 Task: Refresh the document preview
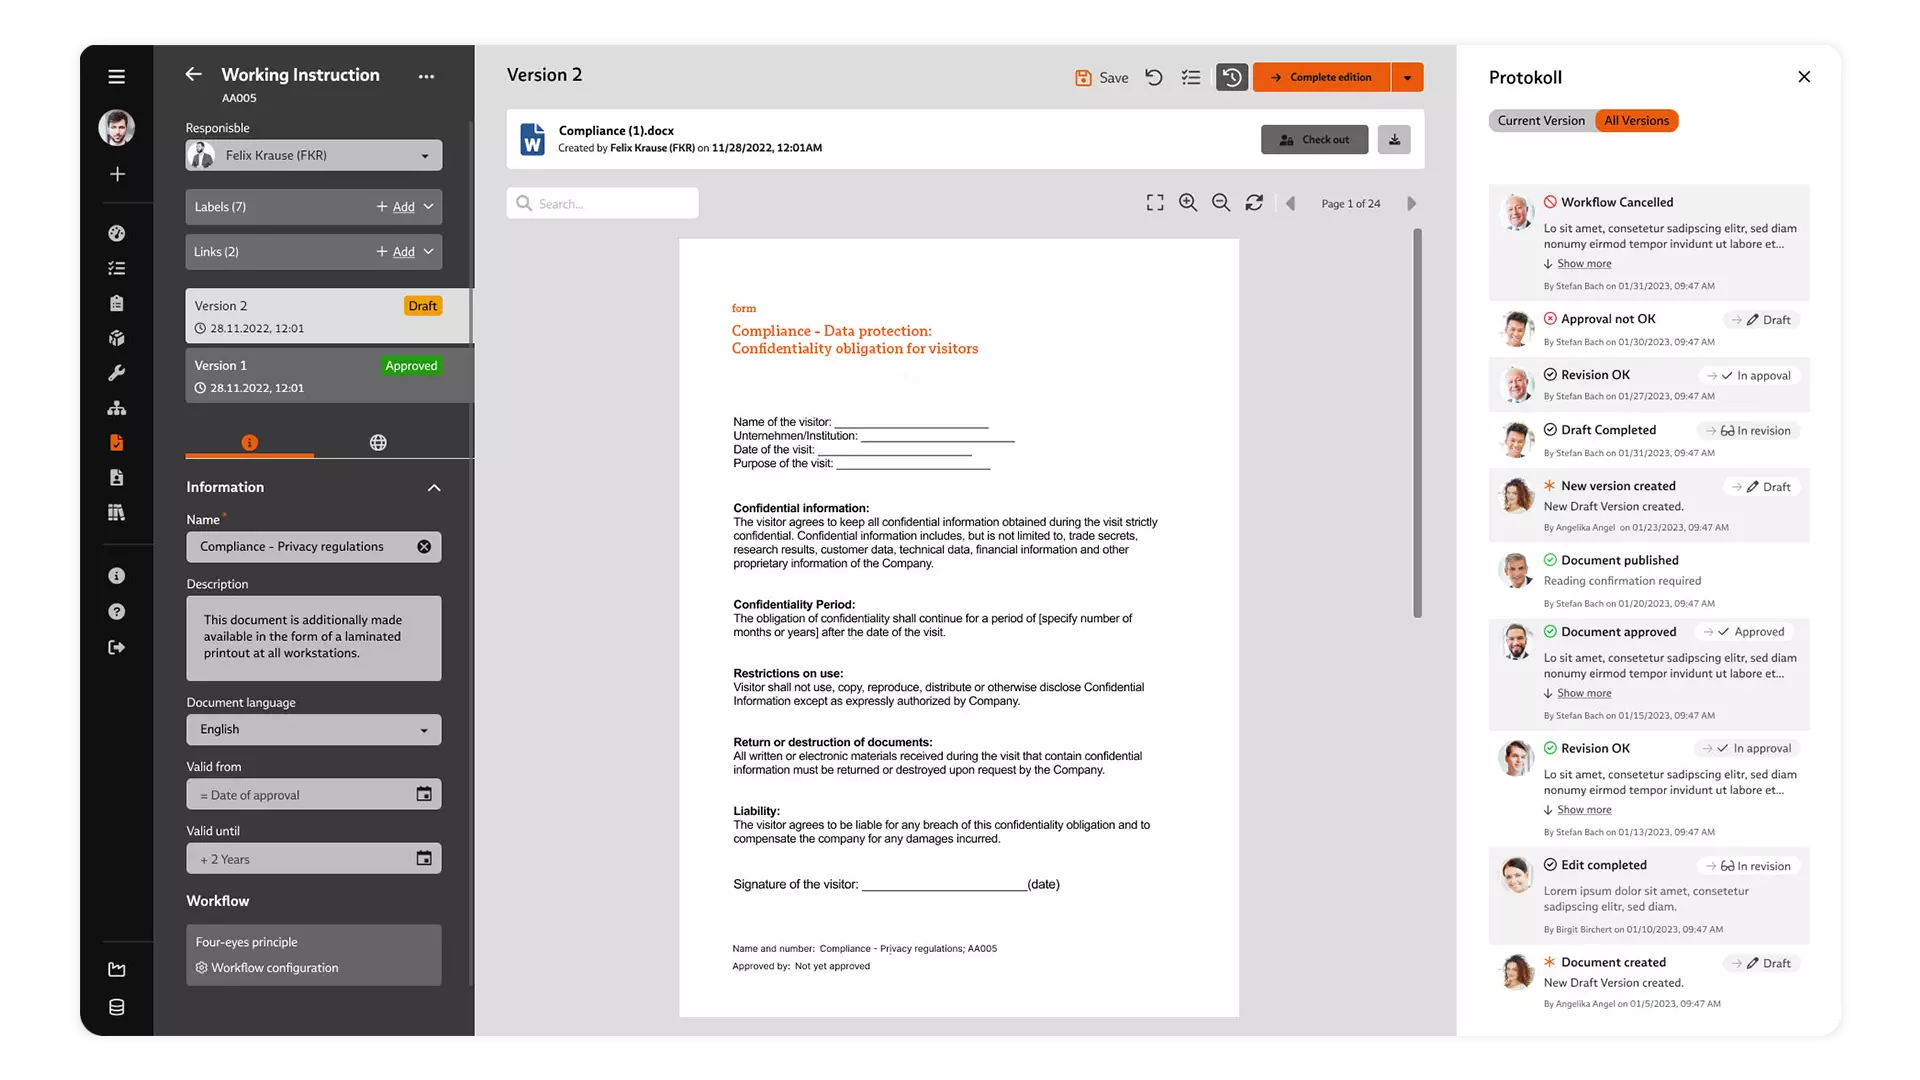(1254, 202)
